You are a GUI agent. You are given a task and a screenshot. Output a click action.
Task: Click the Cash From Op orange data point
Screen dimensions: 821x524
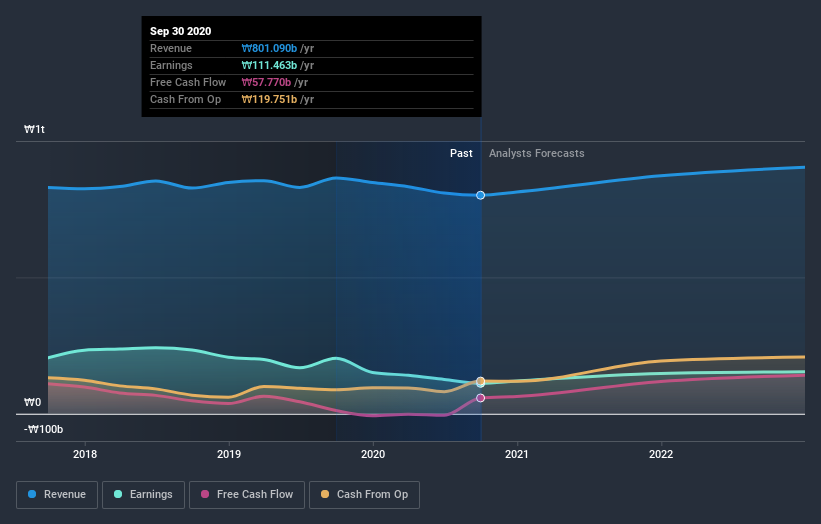(480, 381)
